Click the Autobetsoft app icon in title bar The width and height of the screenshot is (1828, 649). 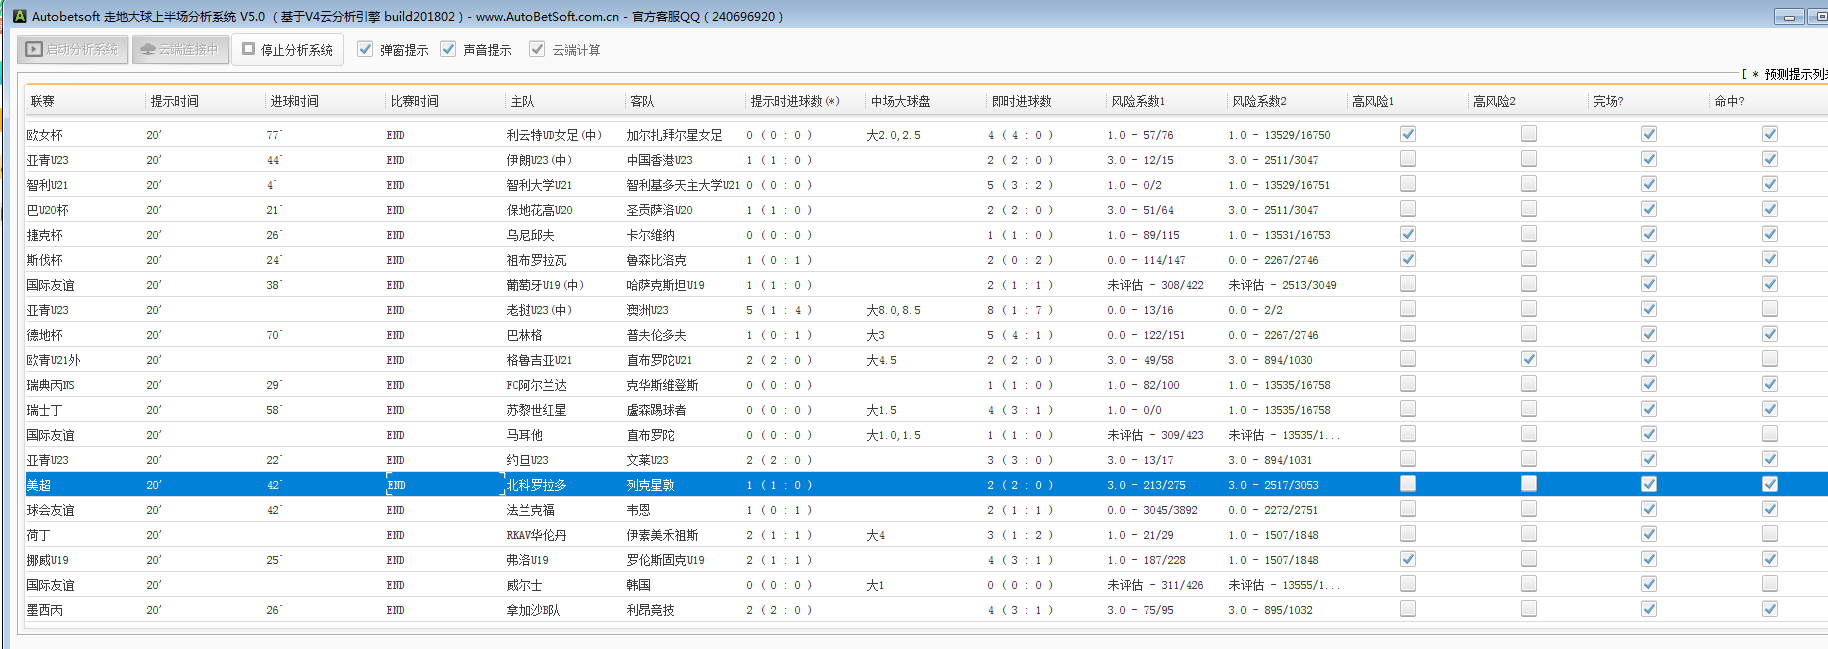19,16
